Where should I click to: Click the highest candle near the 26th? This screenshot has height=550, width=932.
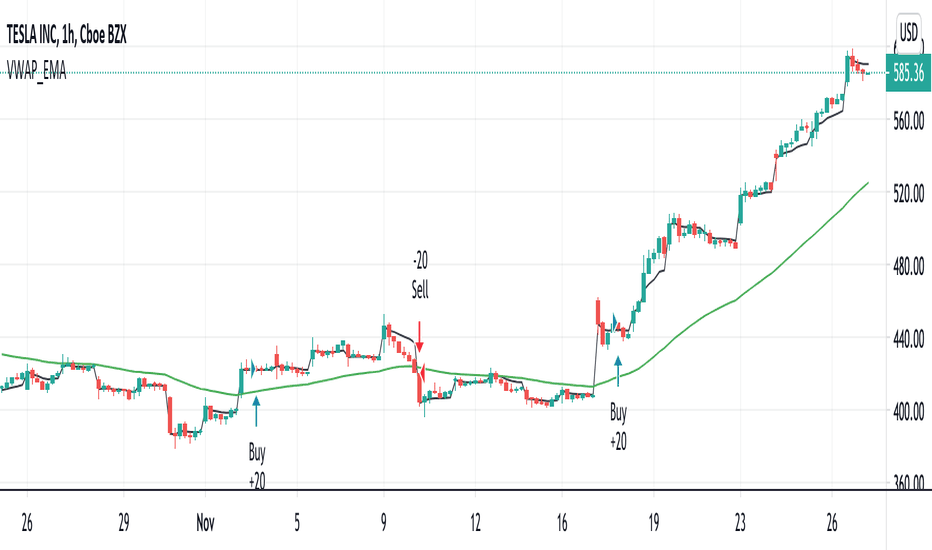pyautogui.click(x=852, y=59)
